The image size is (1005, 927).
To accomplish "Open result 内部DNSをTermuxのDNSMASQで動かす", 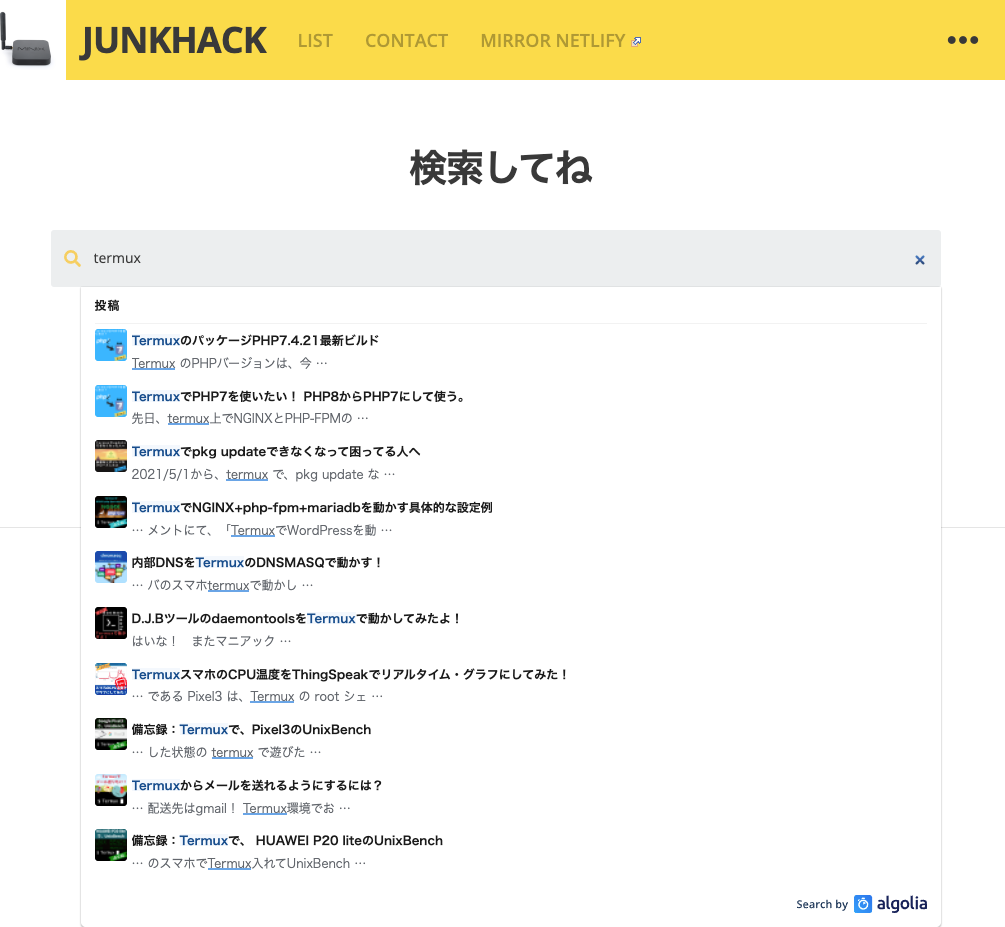I will pos(257,562).
